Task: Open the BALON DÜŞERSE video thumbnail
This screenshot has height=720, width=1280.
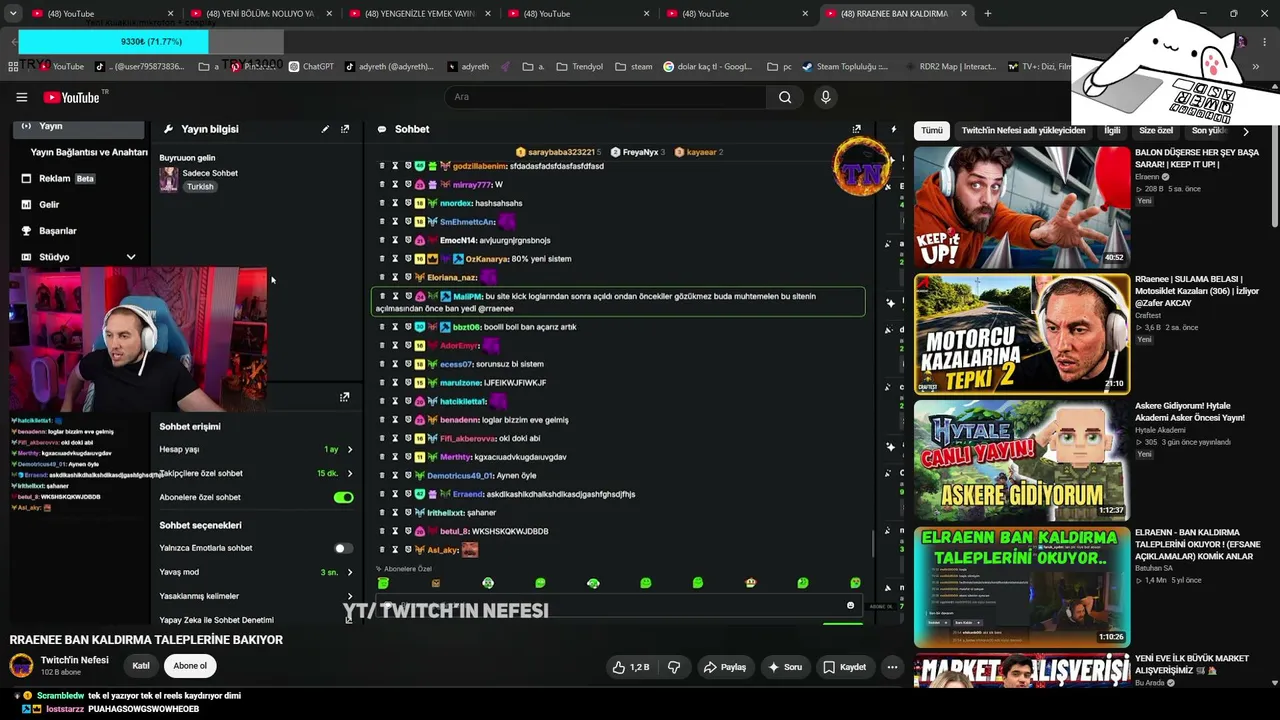Action: pos(1021,207)
